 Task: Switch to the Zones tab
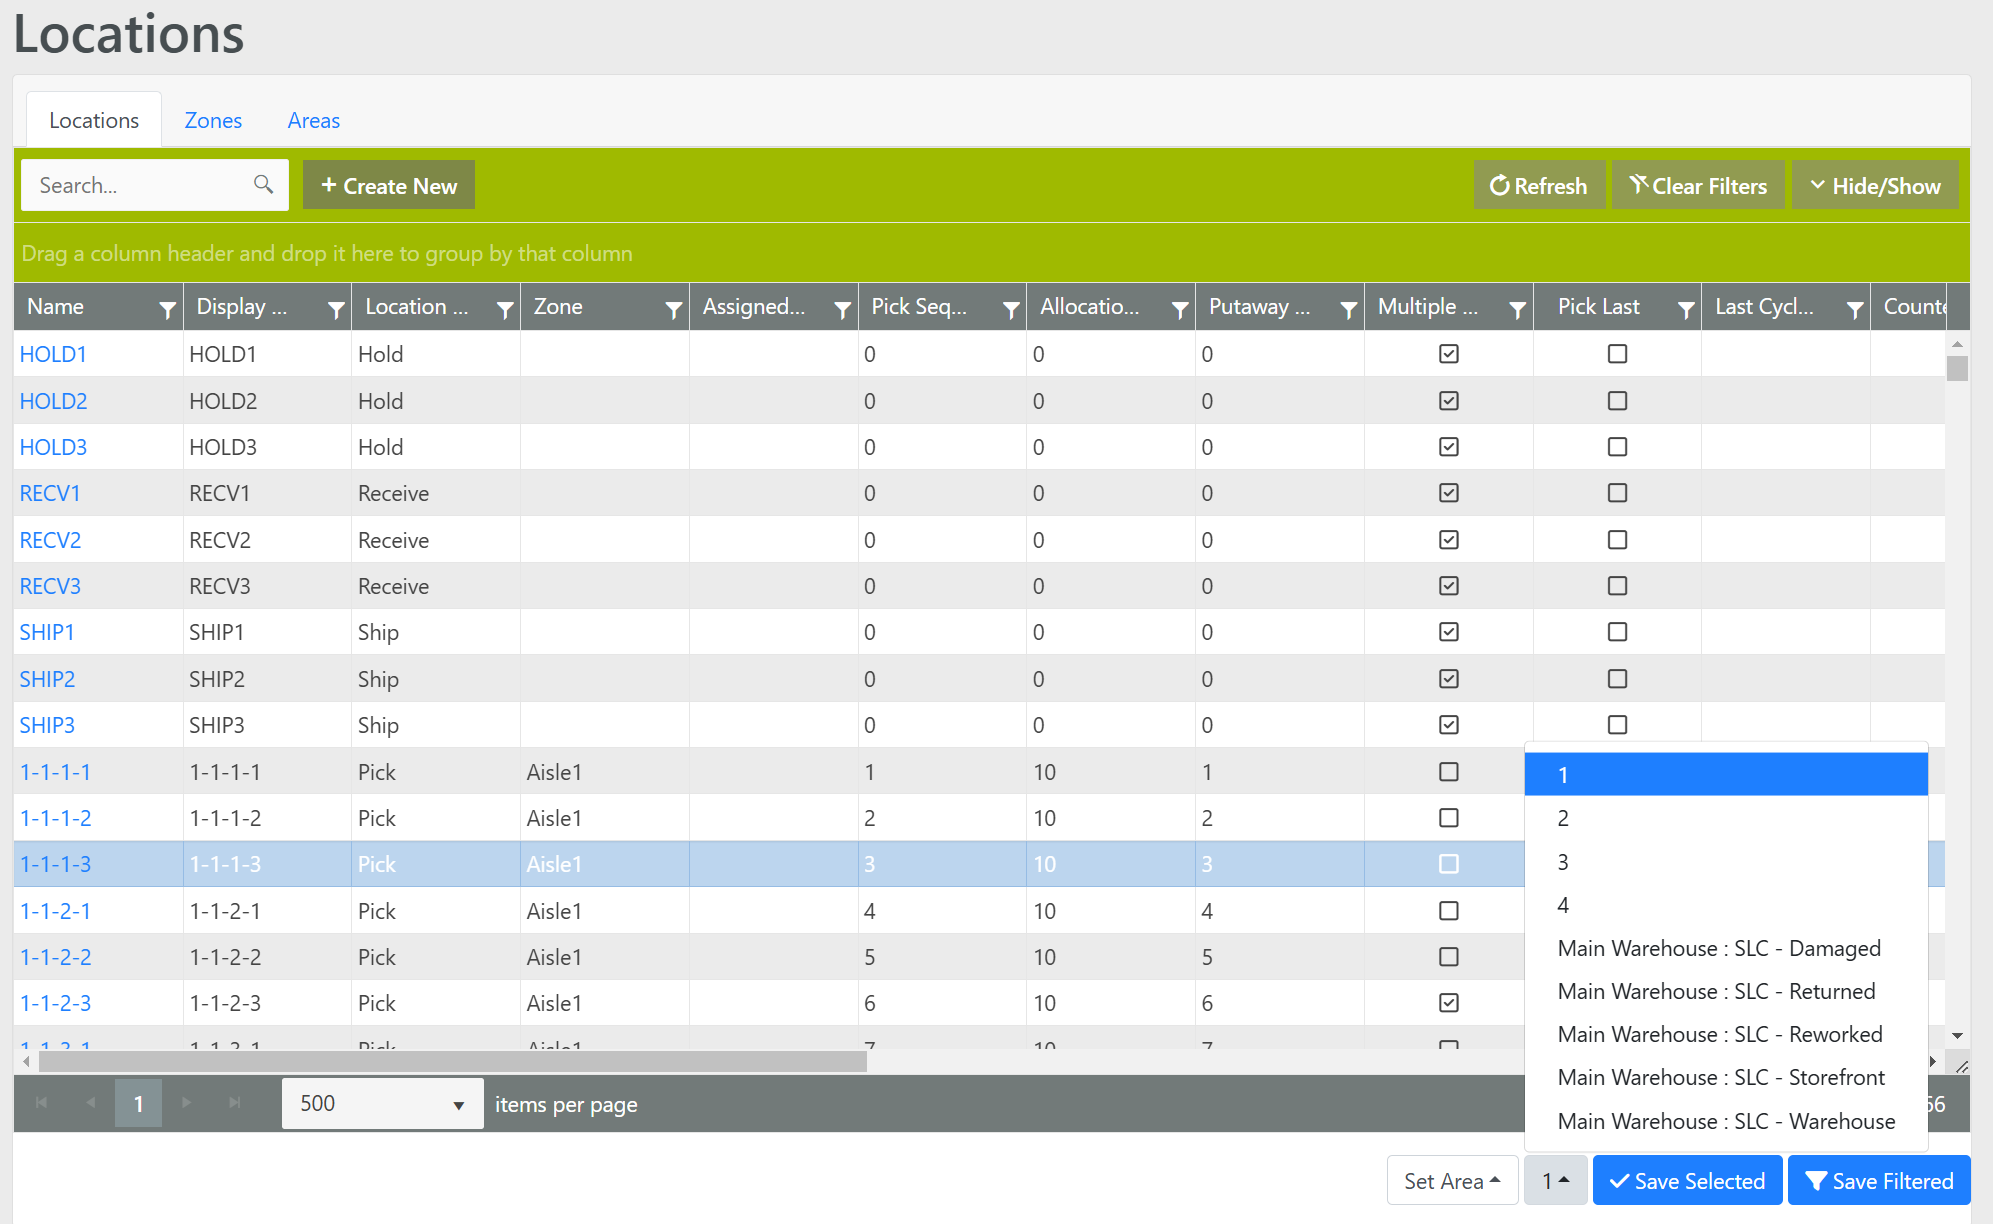tap(213, 120)
